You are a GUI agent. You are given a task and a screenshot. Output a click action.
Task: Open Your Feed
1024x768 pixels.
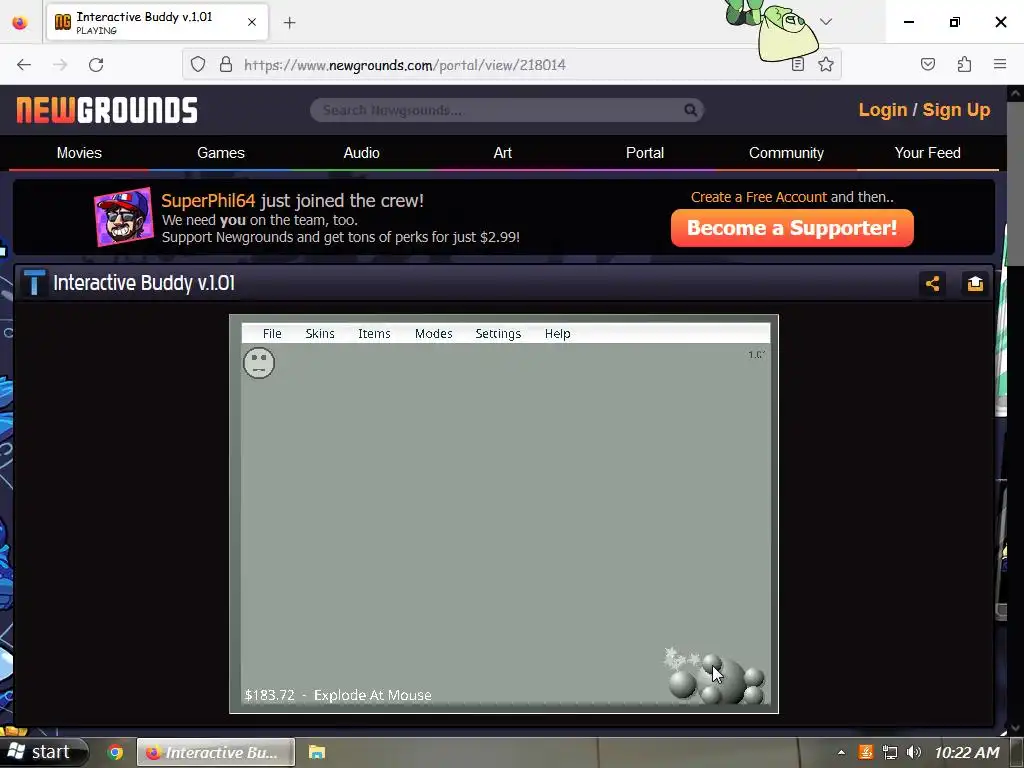(927, 153)
